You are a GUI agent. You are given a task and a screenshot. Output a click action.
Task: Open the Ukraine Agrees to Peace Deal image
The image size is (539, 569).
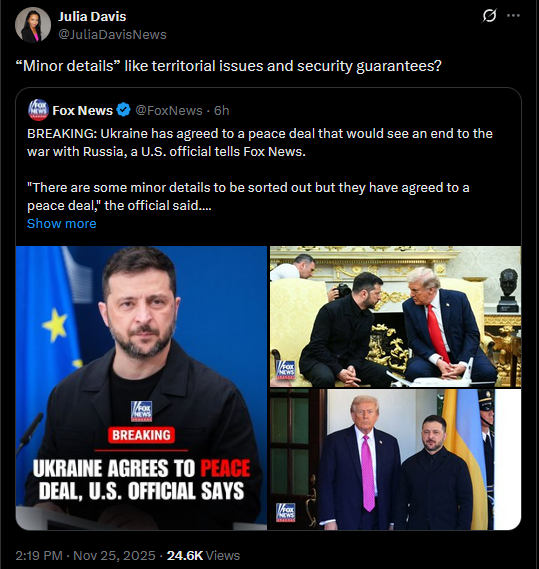tap(141, 388)
